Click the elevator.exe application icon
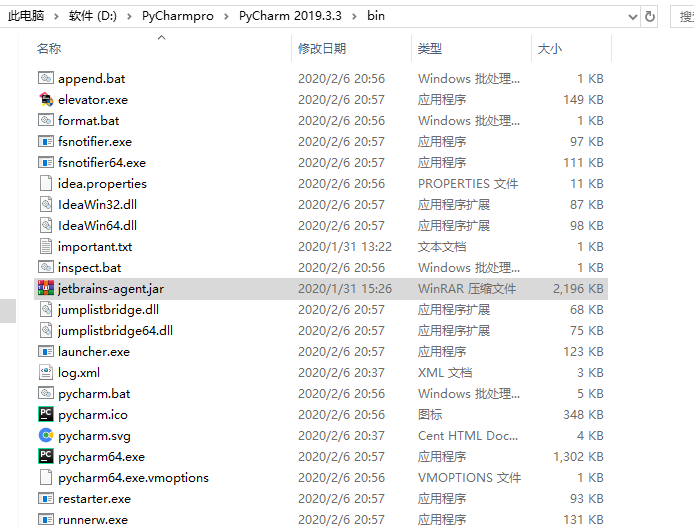The height and width of the screenshot is (528, 694). (x=46, y=99)
